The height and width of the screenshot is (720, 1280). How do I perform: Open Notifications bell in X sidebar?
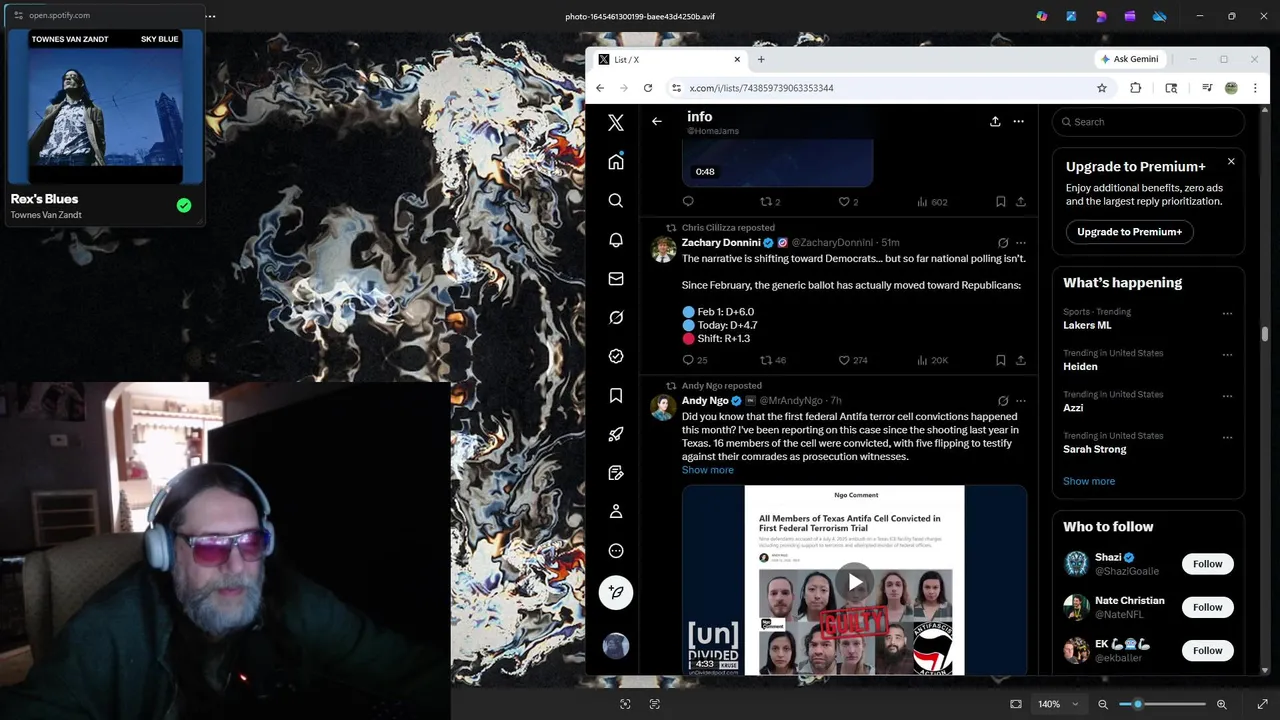616,239
